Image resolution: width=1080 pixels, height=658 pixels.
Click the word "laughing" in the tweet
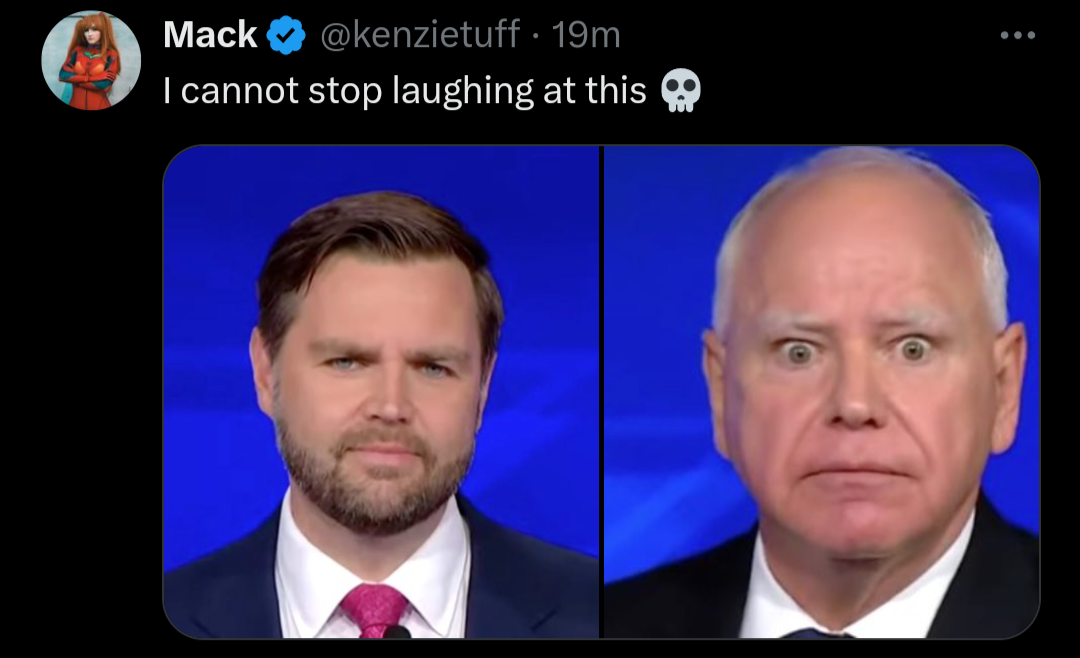click(463, 92)
